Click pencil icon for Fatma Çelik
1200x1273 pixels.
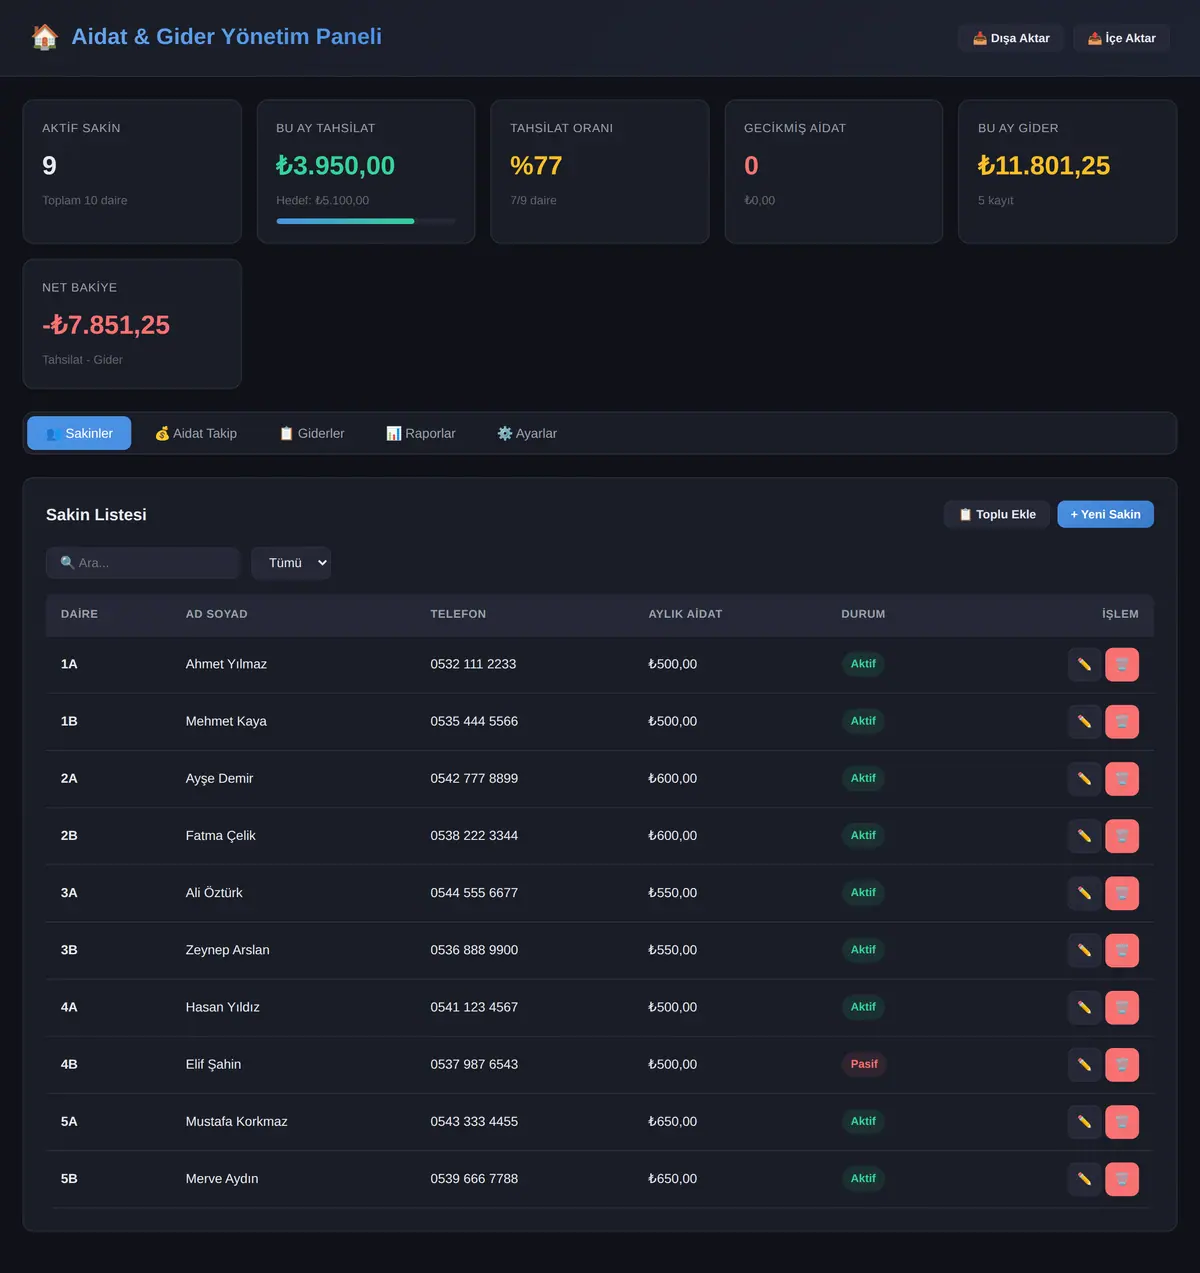[1084, 835]
